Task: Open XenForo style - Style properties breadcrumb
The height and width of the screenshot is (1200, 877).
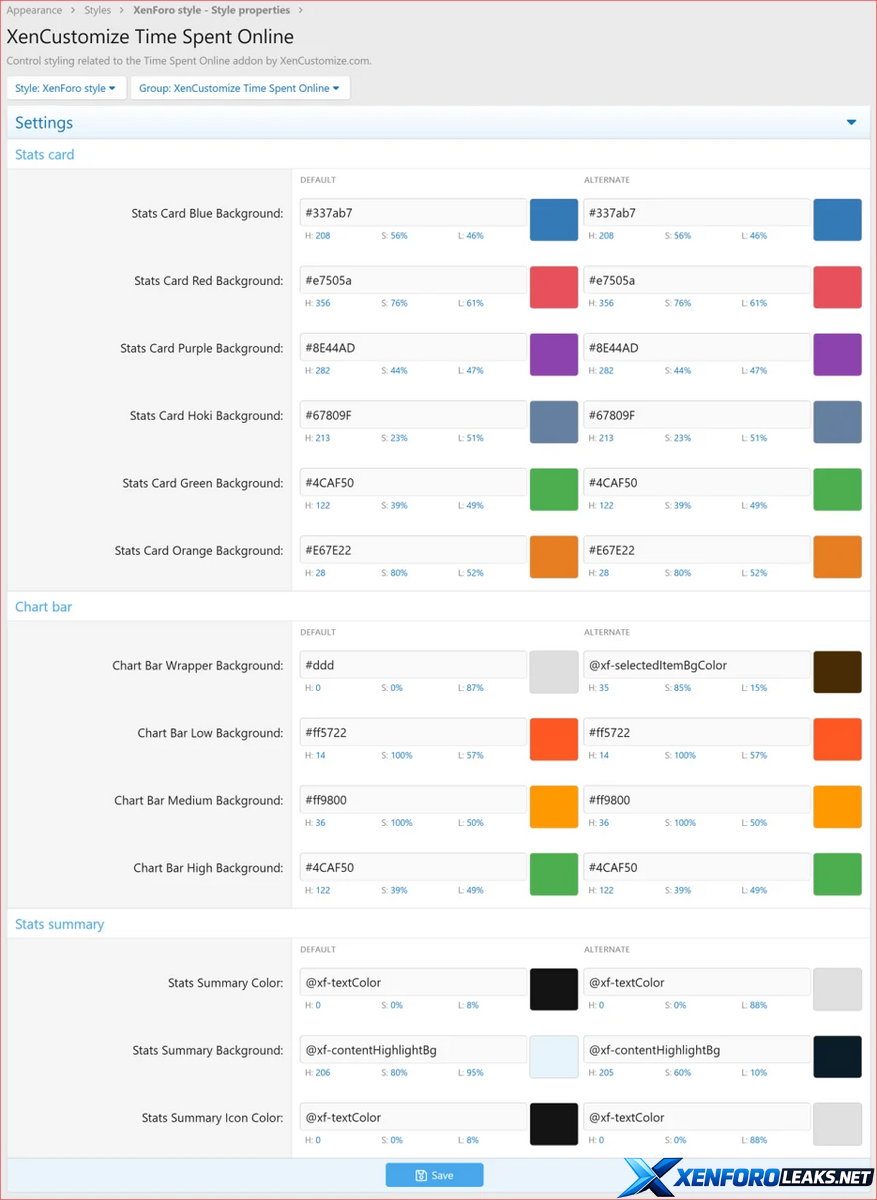Action: point(211,10)
